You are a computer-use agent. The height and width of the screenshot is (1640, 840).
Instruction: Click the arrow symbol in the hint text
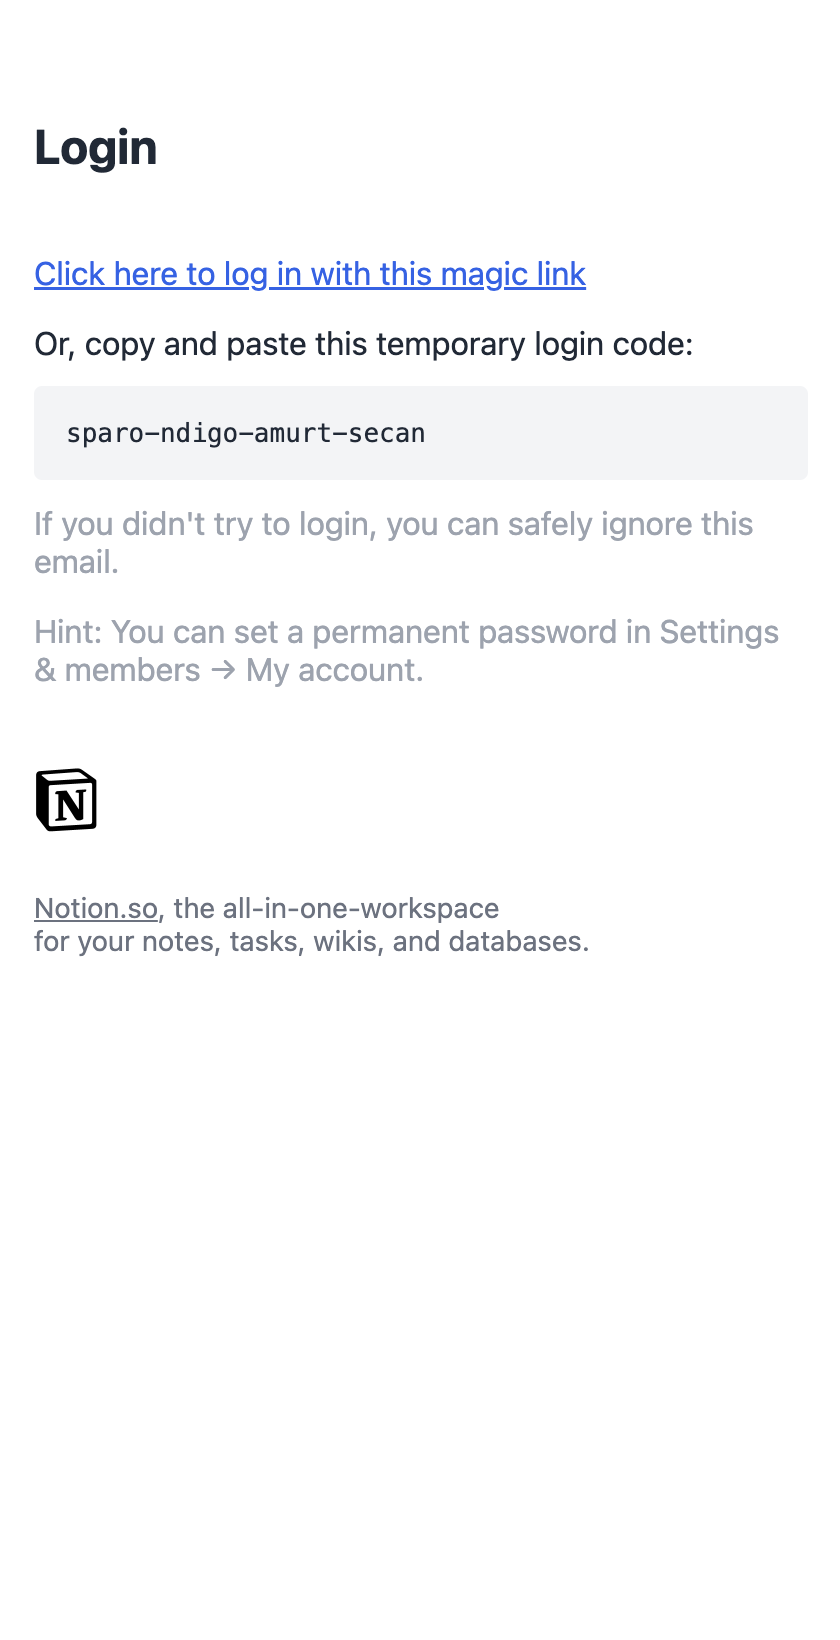pos(223,670)
